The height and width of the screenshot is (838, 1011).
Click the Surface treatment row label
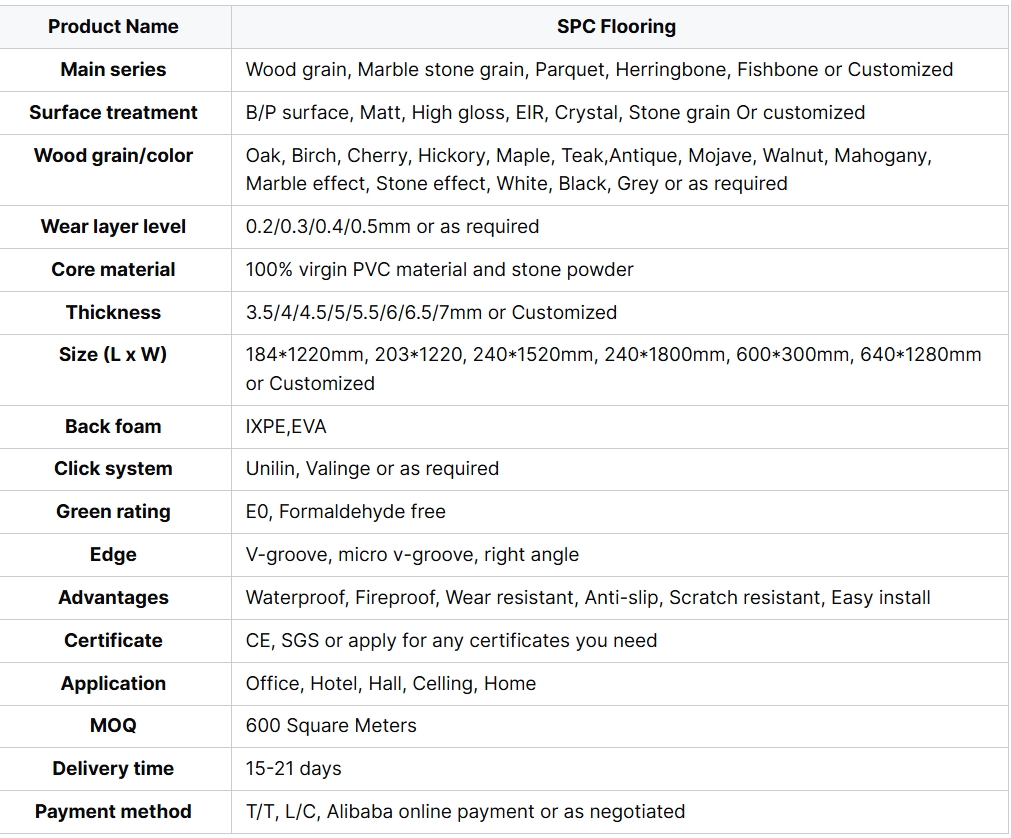113,113
